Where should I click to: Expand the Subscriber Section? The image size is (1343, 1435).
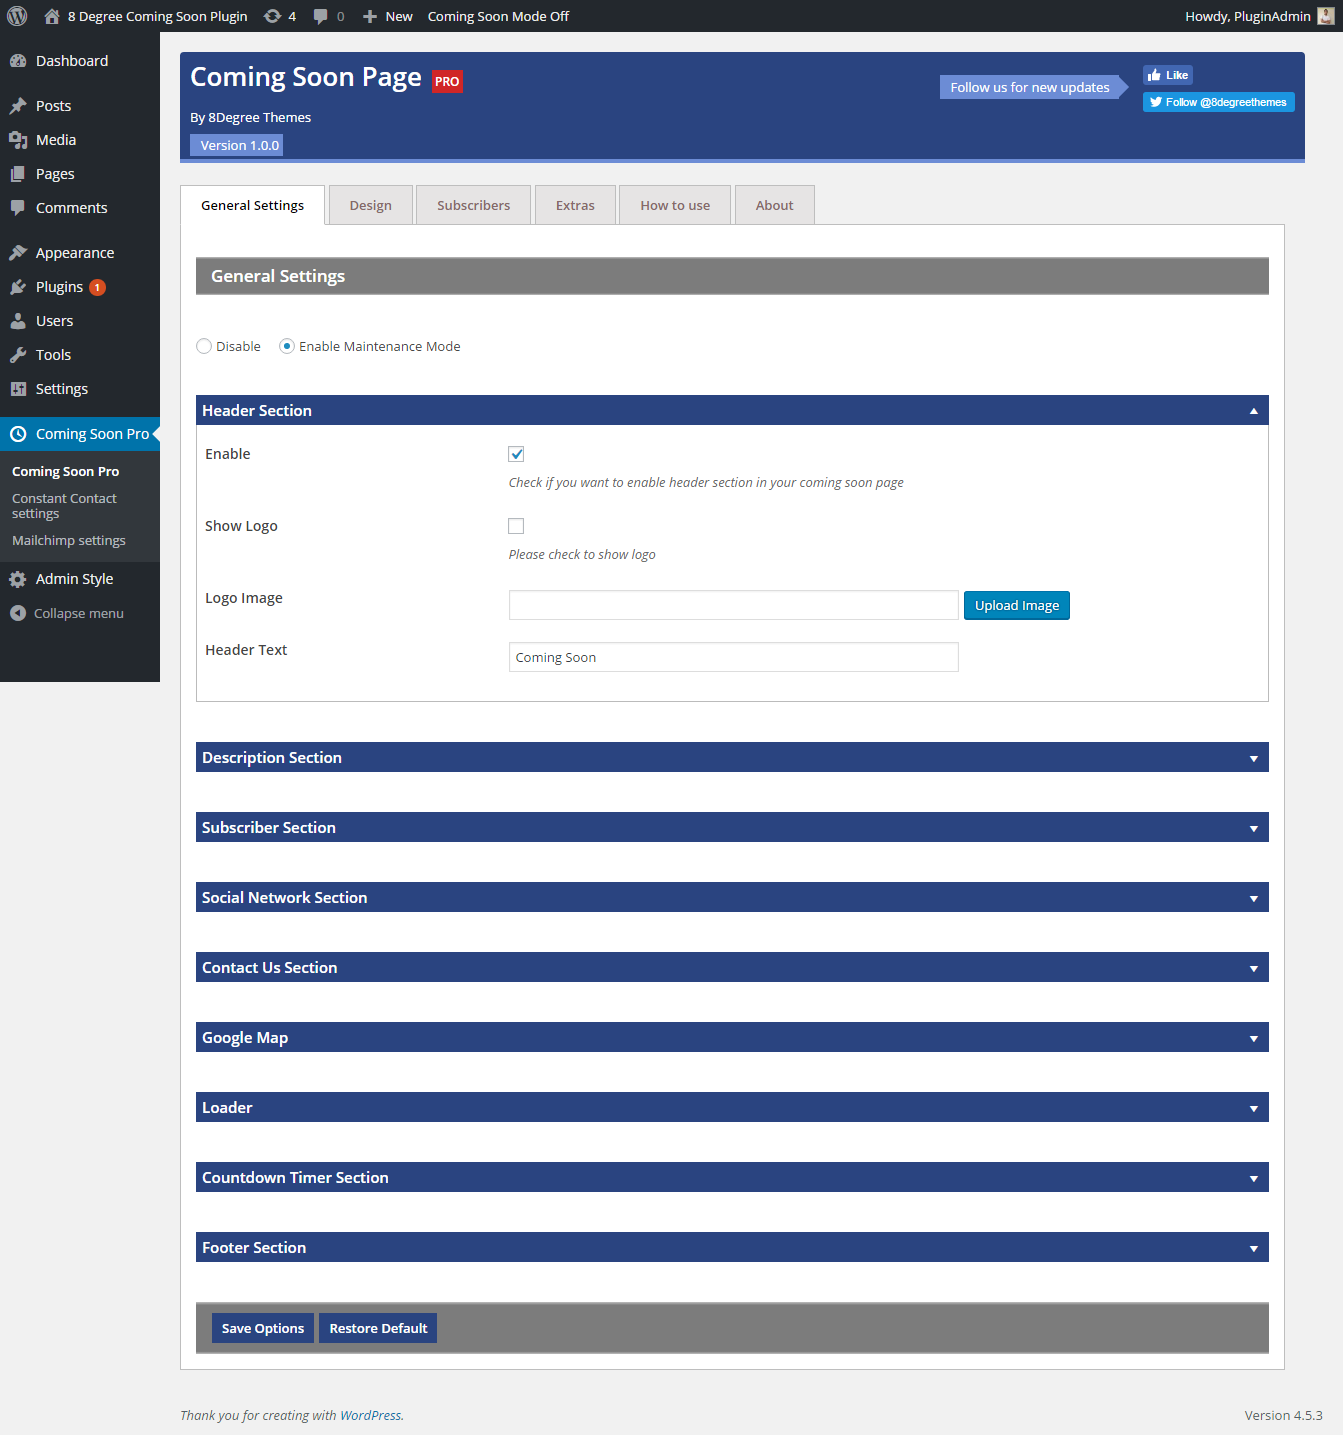[x=732, y=827]
